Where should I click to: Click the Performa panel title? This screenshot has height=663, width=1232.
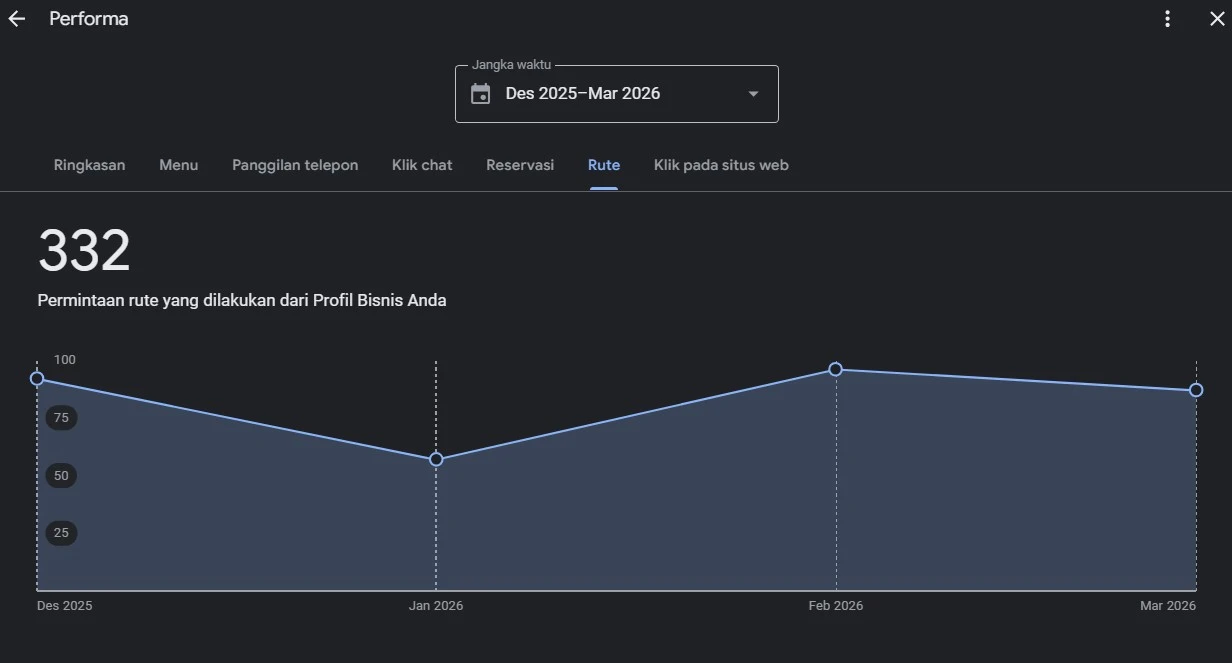tap(89, 19)
